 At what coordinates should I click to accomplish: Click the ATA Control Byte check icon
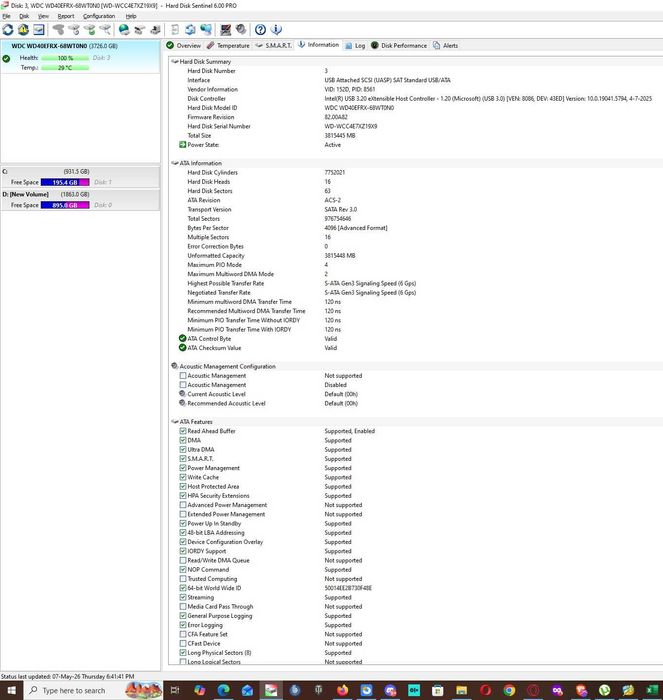(x=182, y=338)
